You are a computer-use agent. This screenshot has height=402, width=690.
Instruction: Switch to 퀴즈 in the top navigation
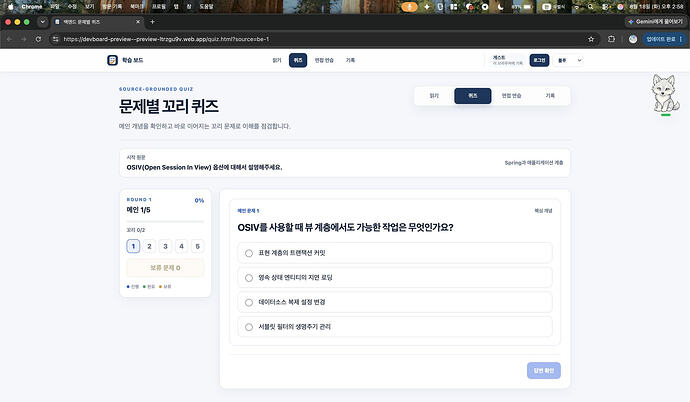point(298,60)
